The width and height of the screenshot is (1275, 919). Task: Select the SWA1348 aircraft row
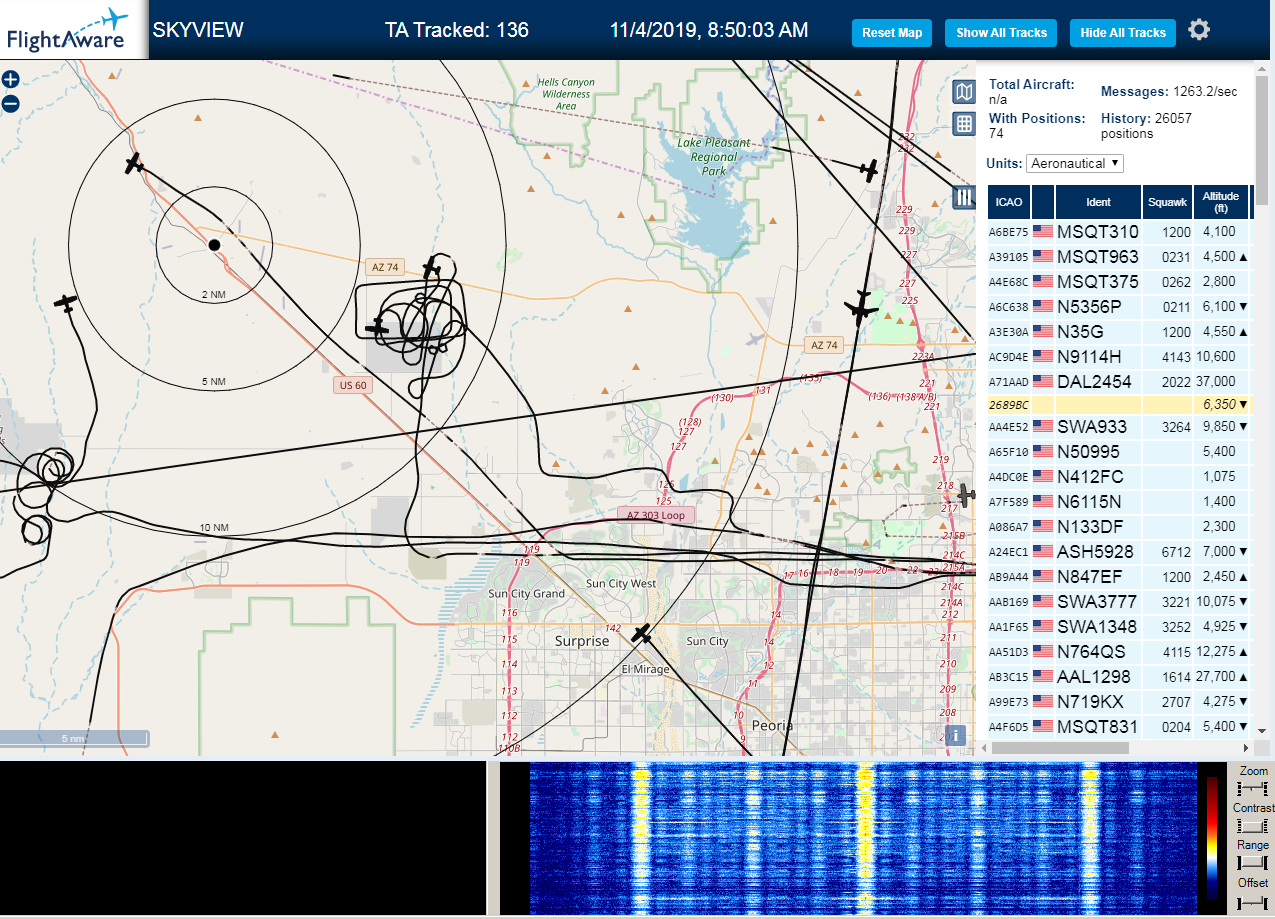(1119, 626)
